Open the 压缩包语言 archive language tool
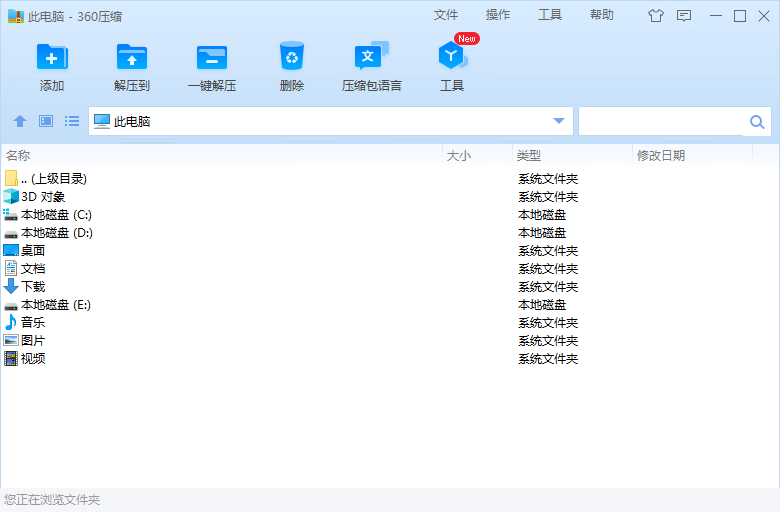 372,56
